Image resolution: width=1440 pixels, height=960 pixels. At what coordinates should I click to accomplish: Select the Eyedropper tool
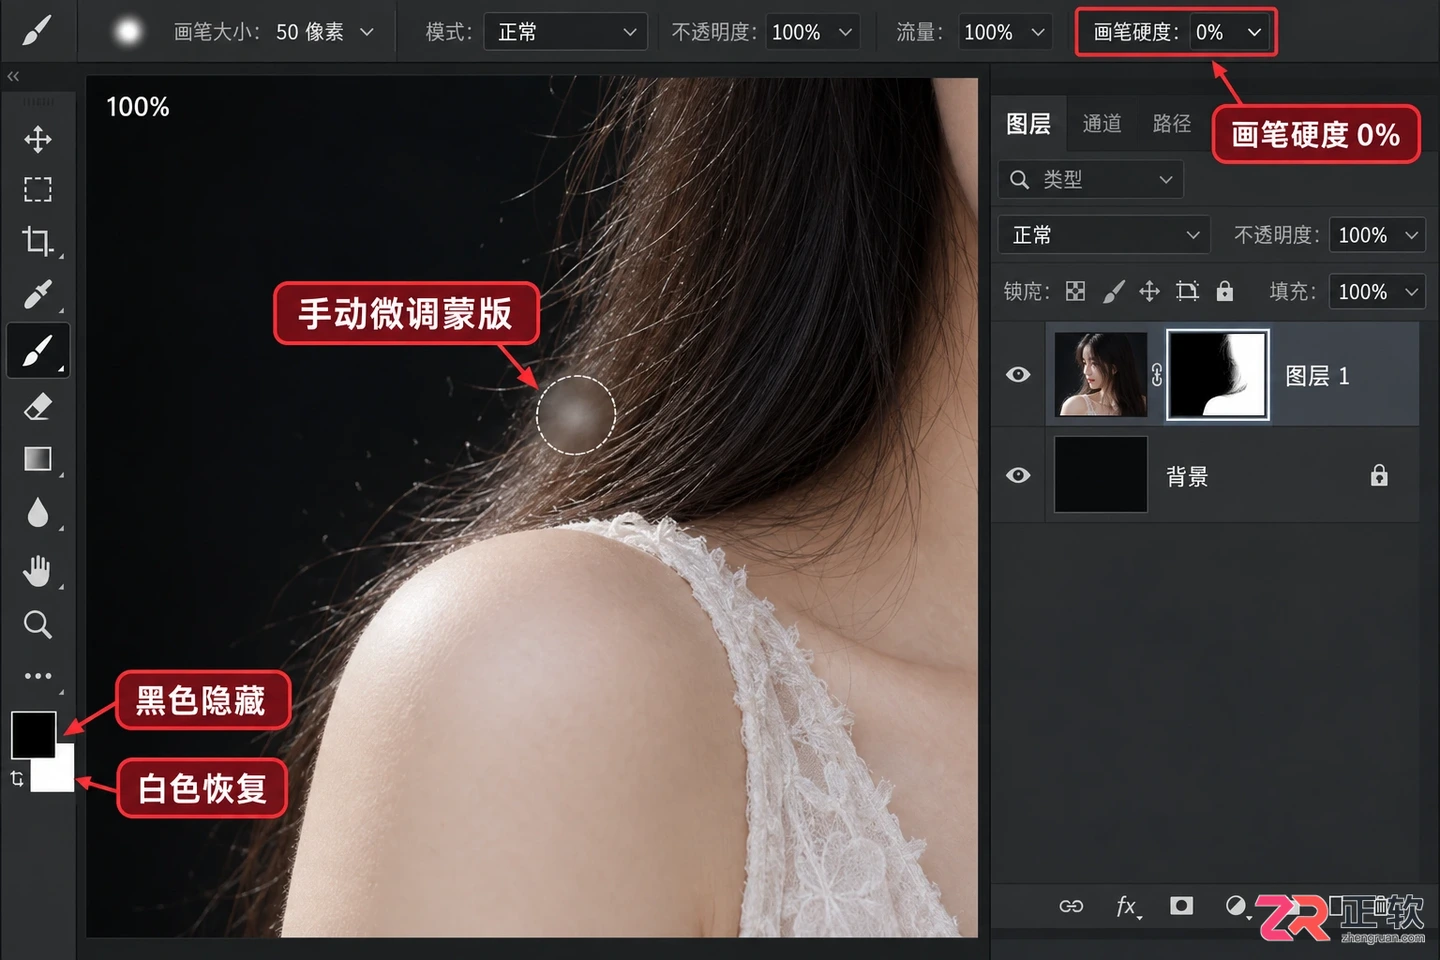(38, 294)
